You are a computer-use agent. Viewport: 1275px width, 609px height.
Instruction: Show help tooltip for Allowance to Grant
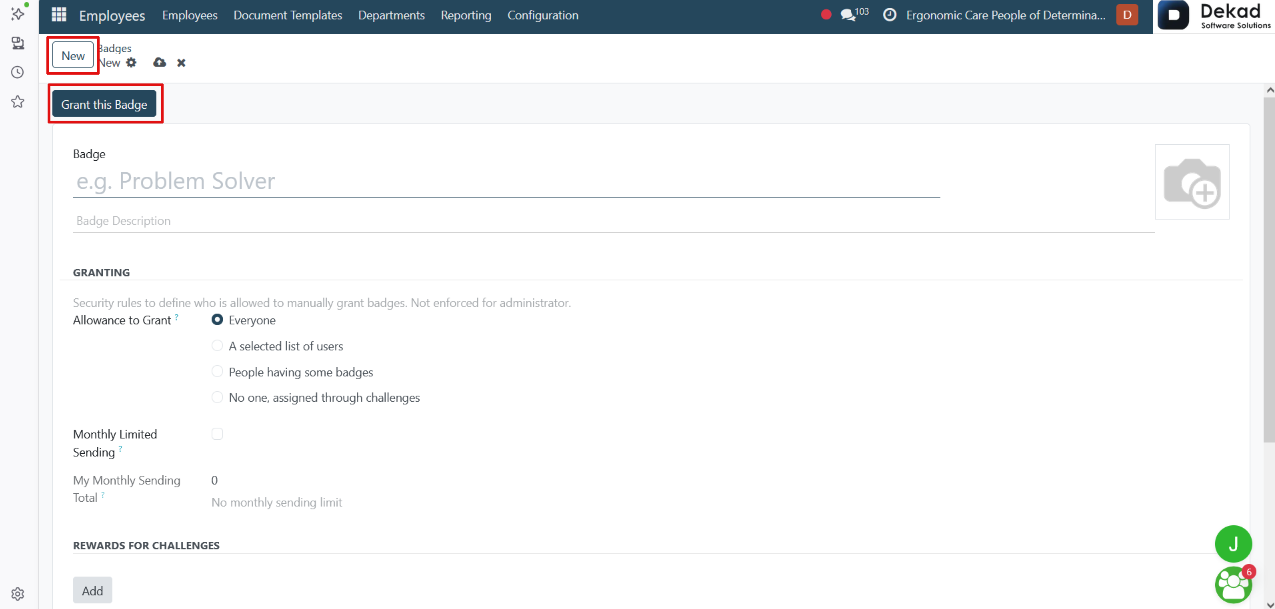click(x=177, y=317)
